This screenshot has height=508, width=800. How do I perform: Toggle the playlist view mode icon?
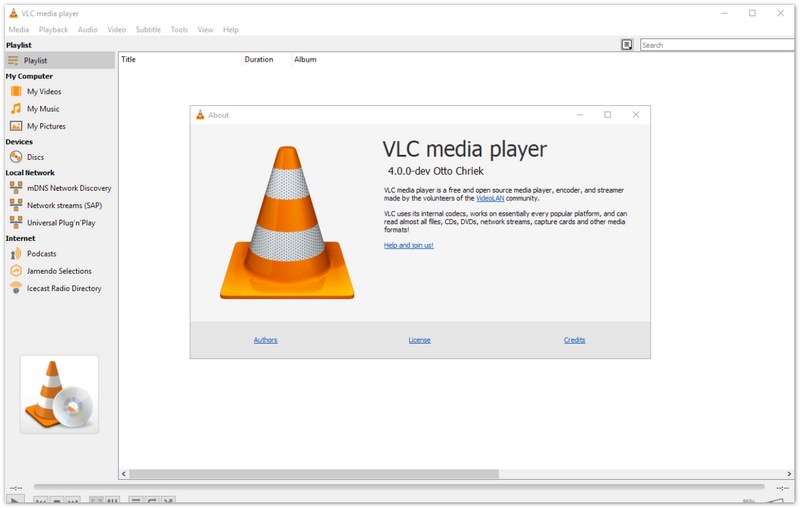coord(627,45)
